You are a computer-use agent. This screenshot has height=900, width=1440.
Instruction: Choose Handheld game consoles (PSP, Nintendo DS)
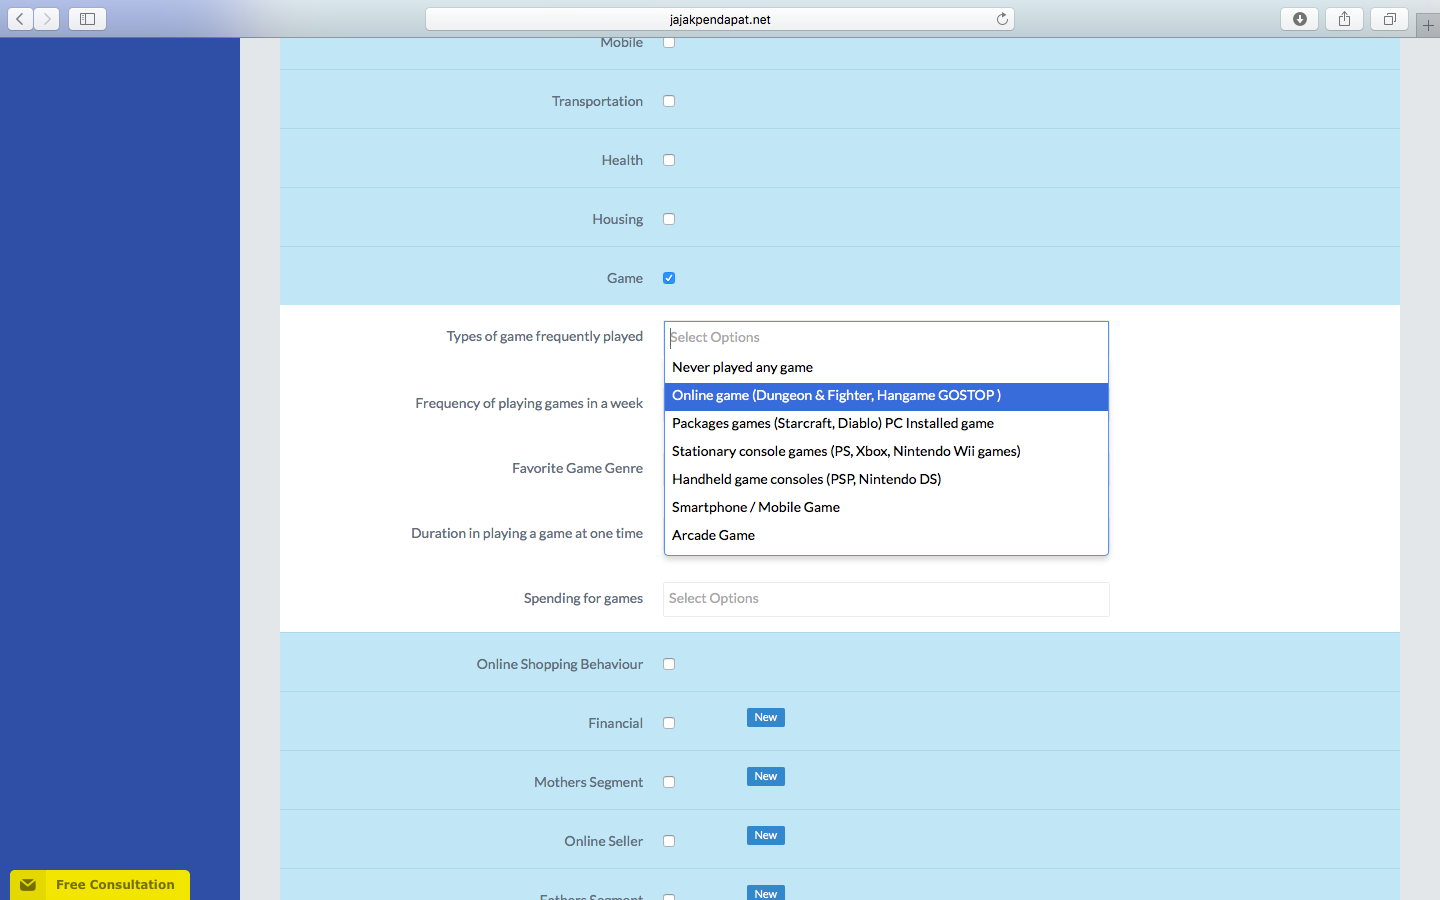[886, 480]
